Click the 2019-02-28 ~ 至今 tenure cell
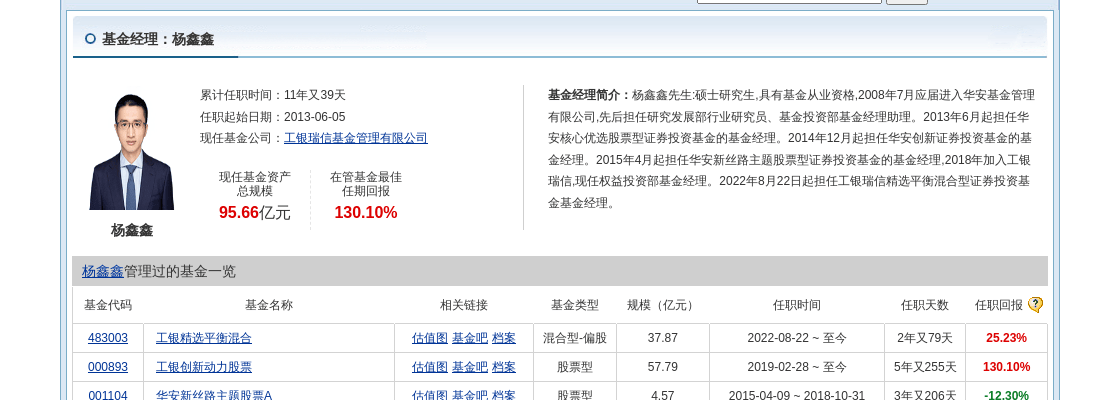The image size is (1120, 400). point(796,367)
